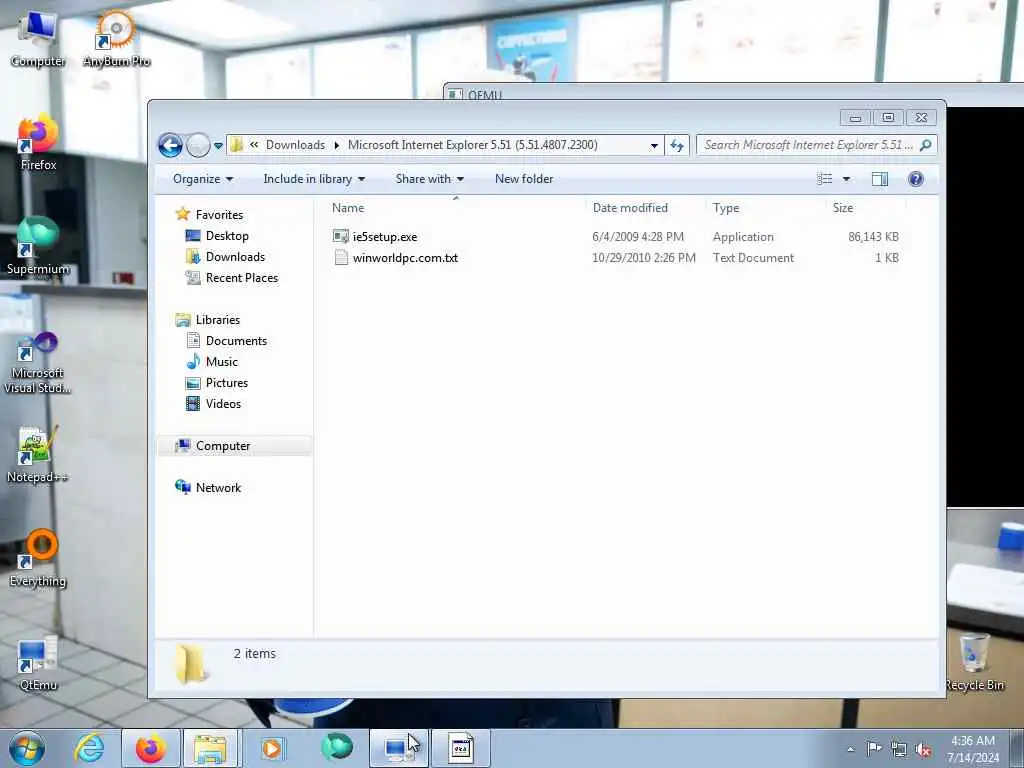This screenshot has height=768, width=1024.
Task: Go back using the Explorer back arrow
Action: pos(170,145)
